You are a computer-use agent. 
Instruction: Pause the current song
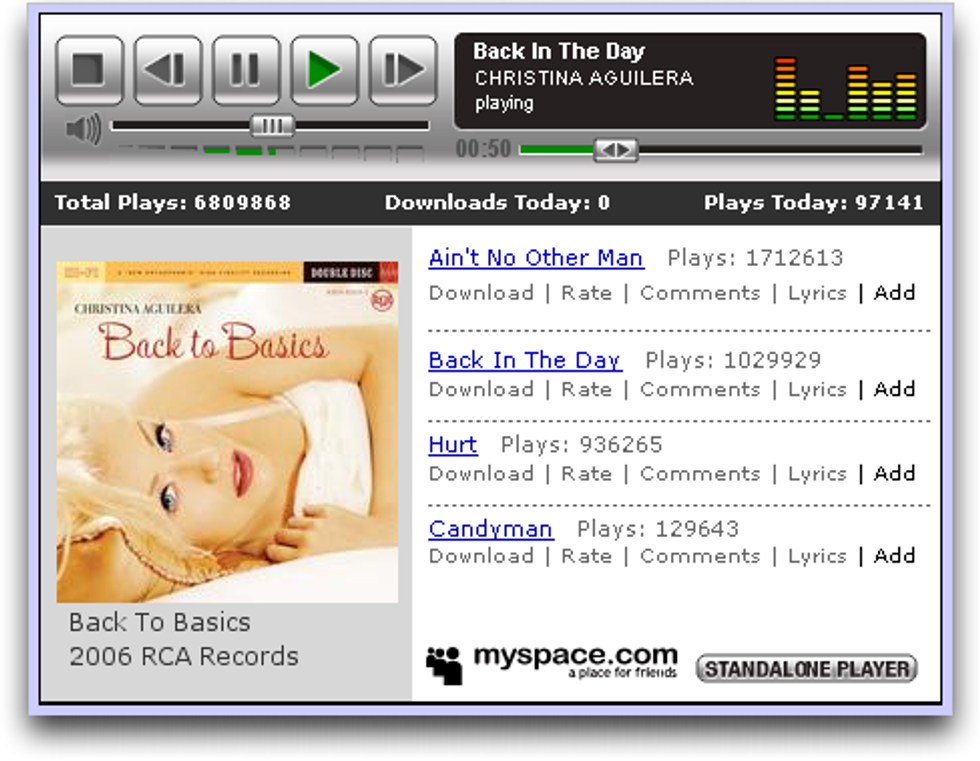tap(246, 70)
